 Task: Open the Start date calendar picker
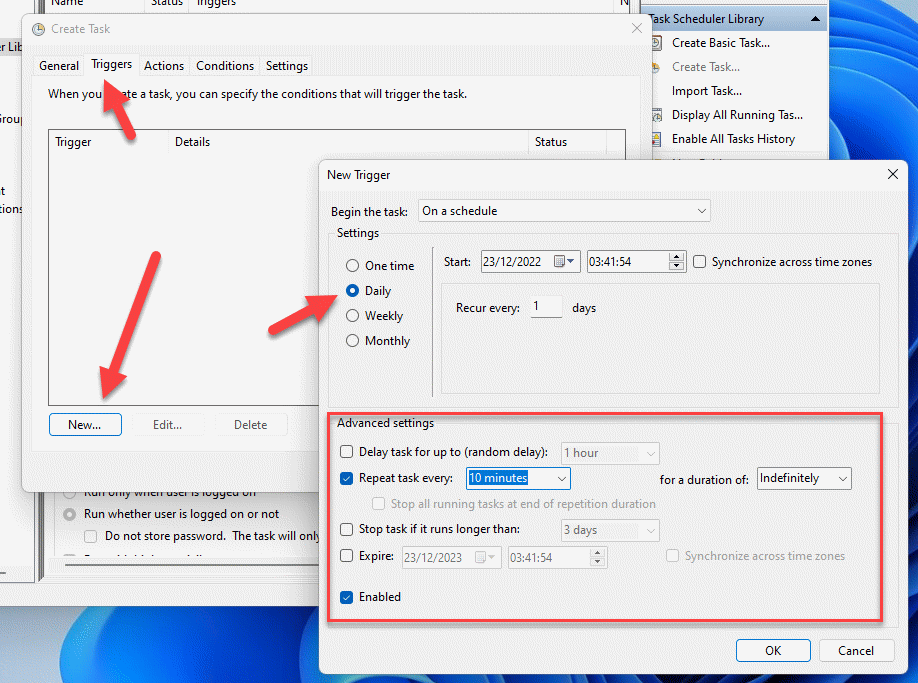[x=564, y=262]
